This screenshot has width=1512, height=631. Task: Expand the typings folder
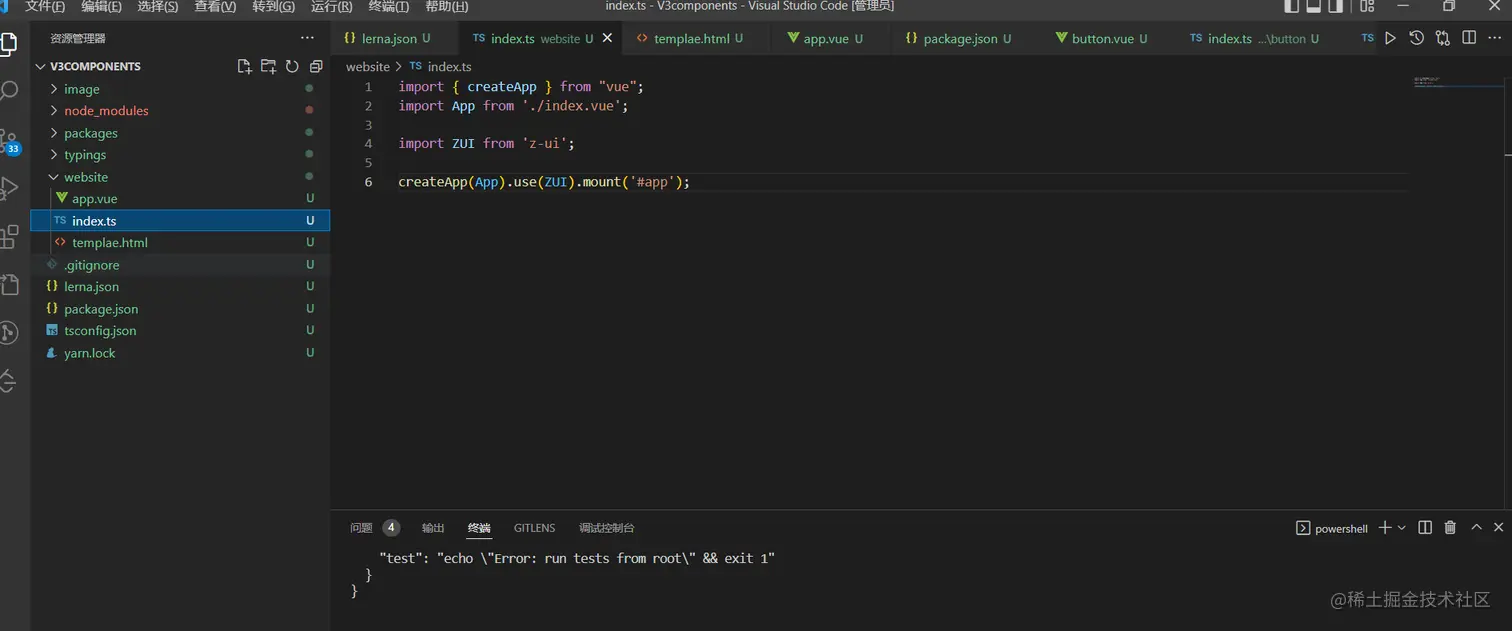53,155
